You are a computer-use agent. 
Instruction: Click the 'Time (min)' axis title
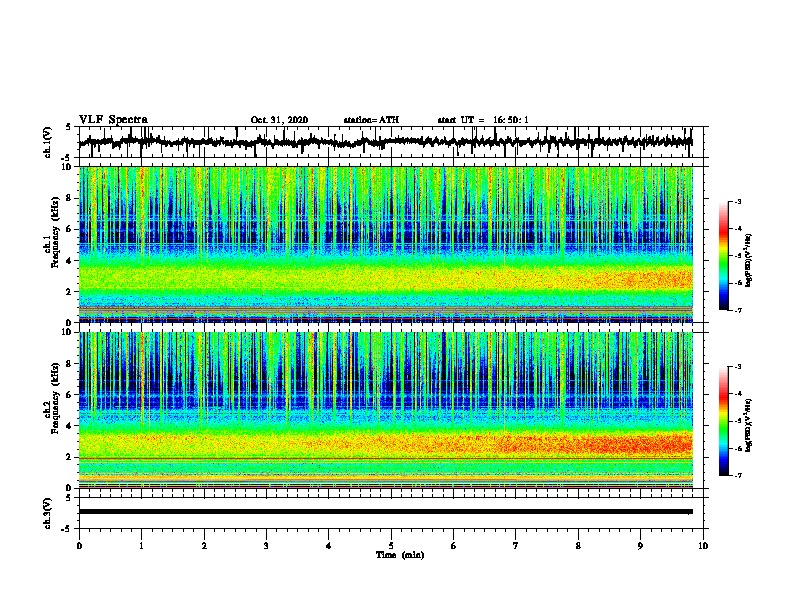pos(400,555)
